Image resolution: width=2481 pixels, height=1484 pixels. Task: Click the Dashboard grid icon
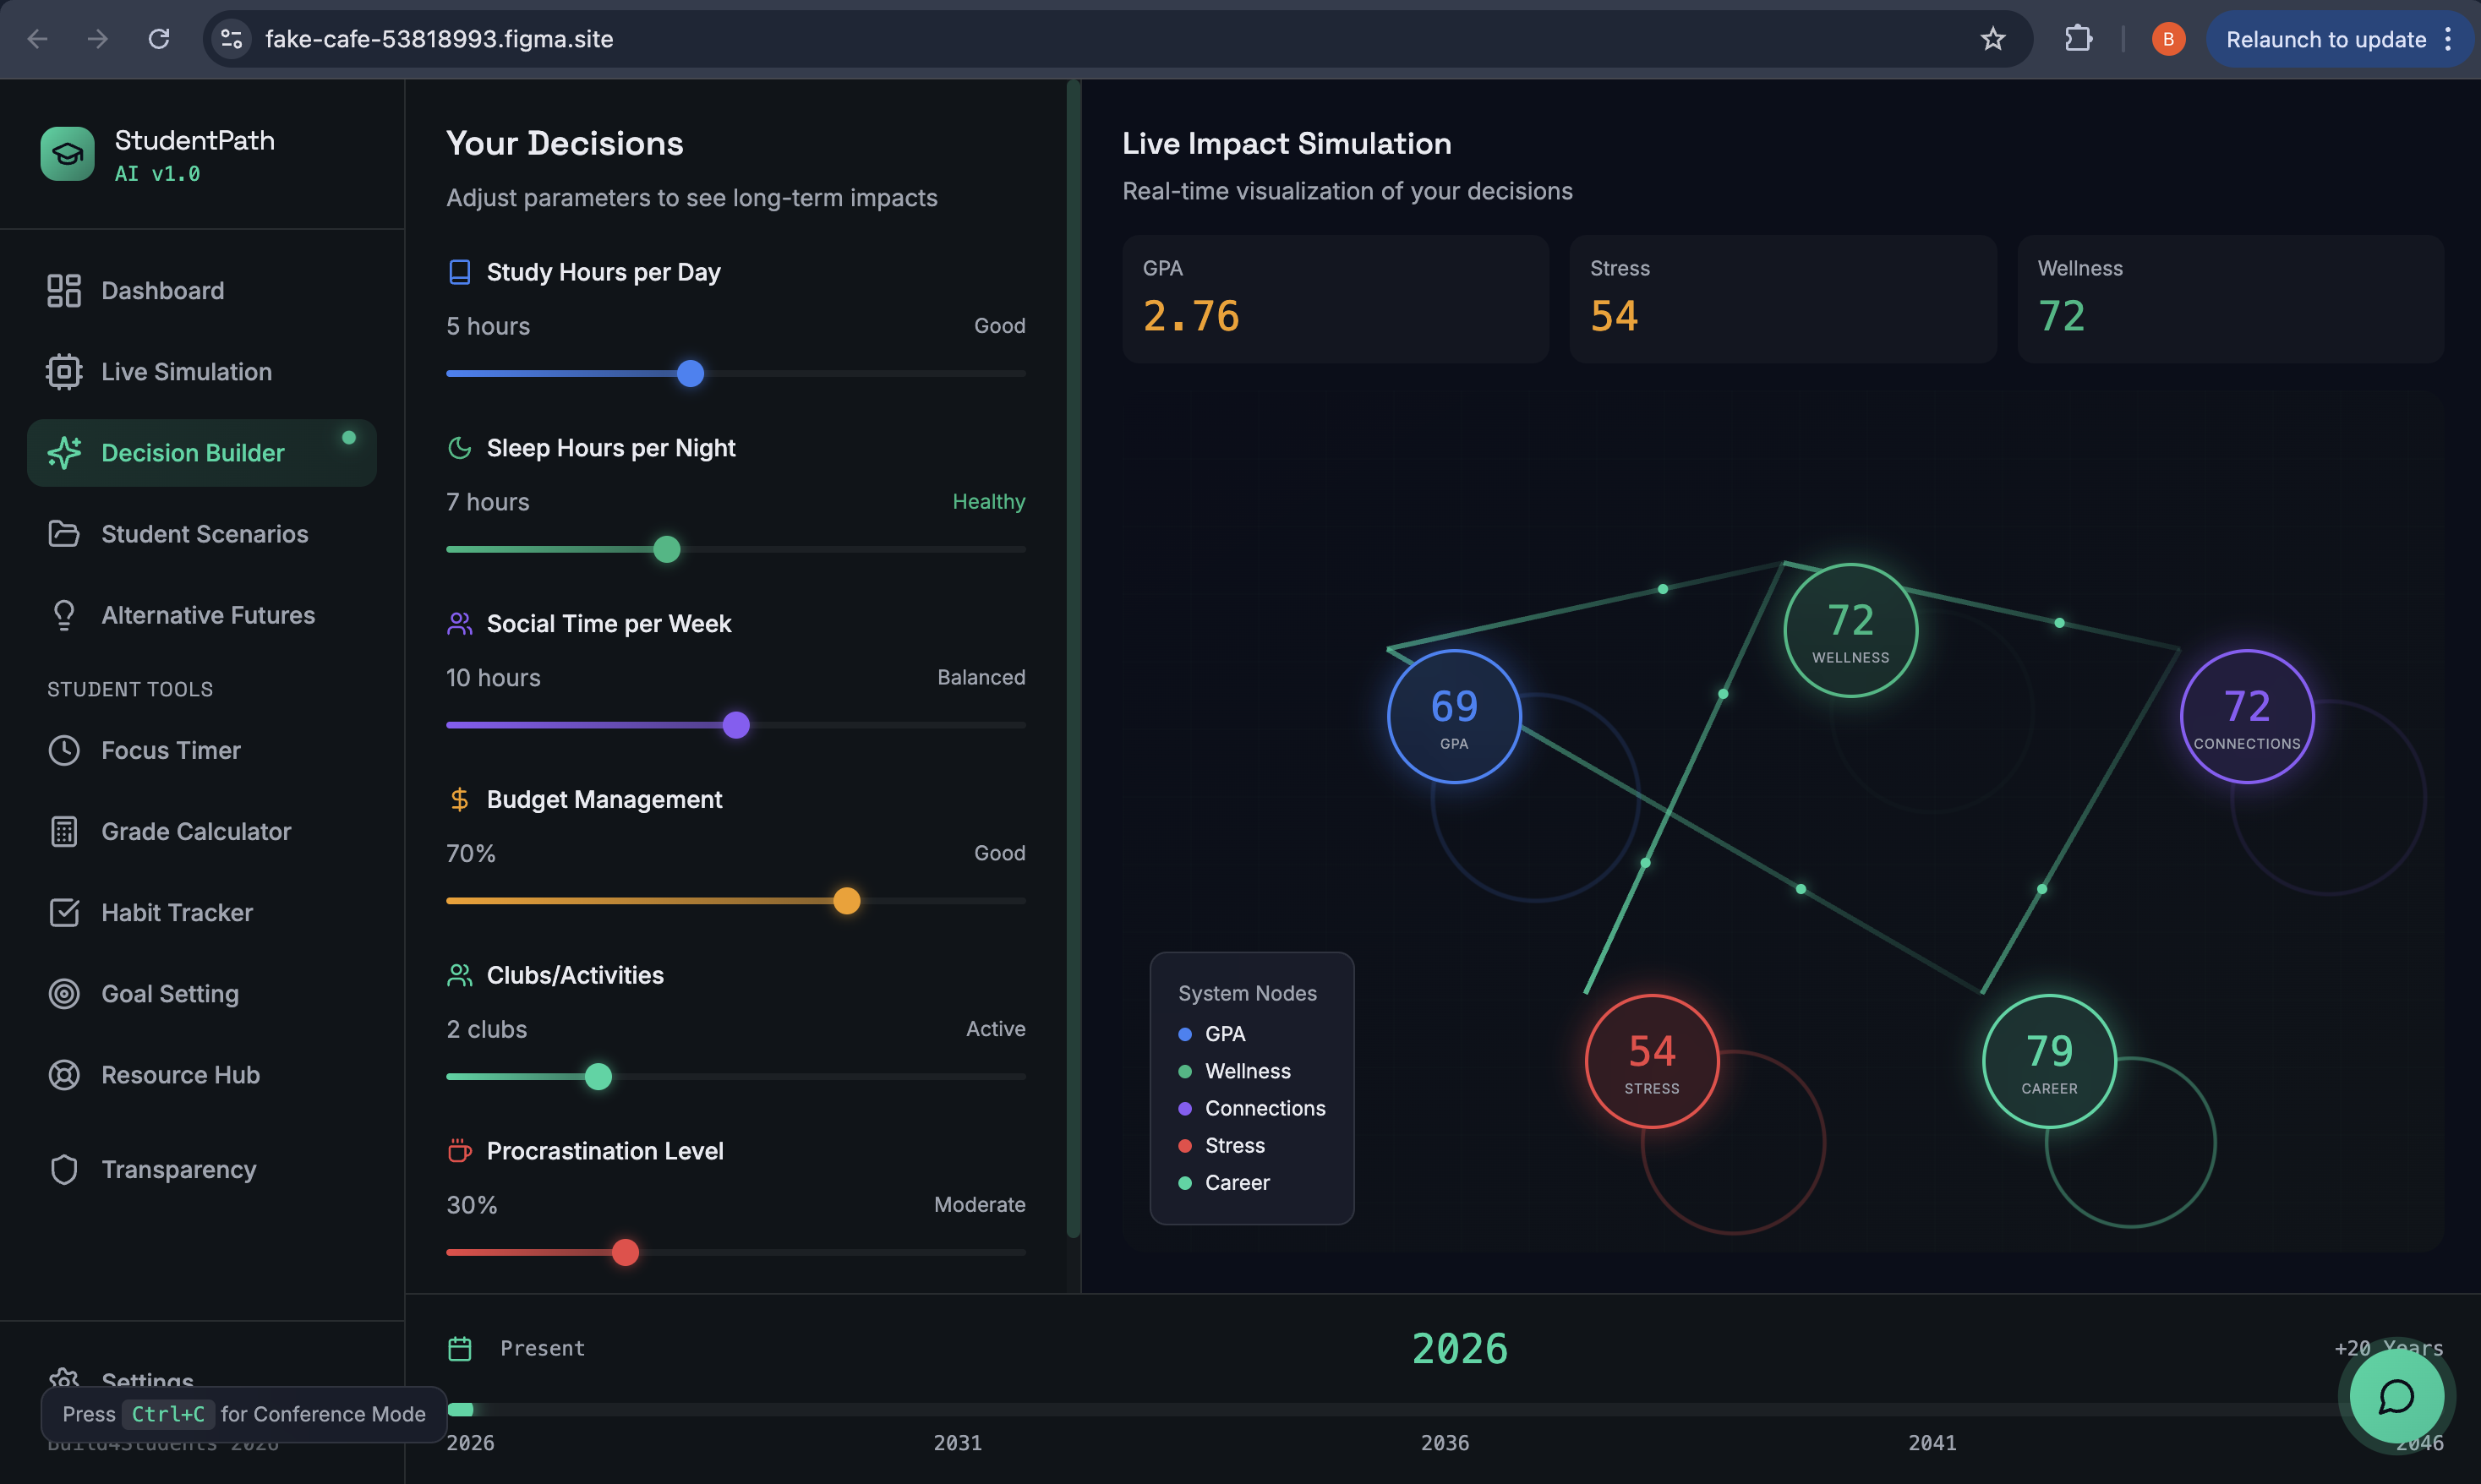point(64,291)
